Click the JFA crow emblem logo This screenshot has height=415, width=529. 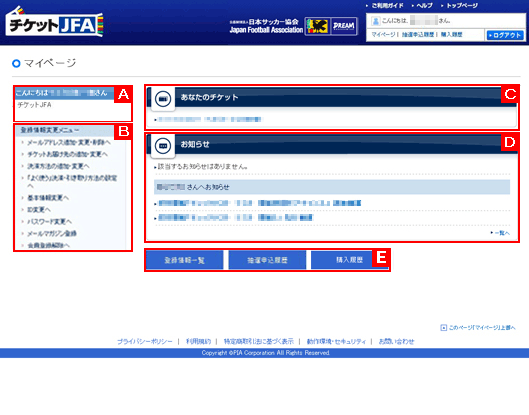click(317, 26)
